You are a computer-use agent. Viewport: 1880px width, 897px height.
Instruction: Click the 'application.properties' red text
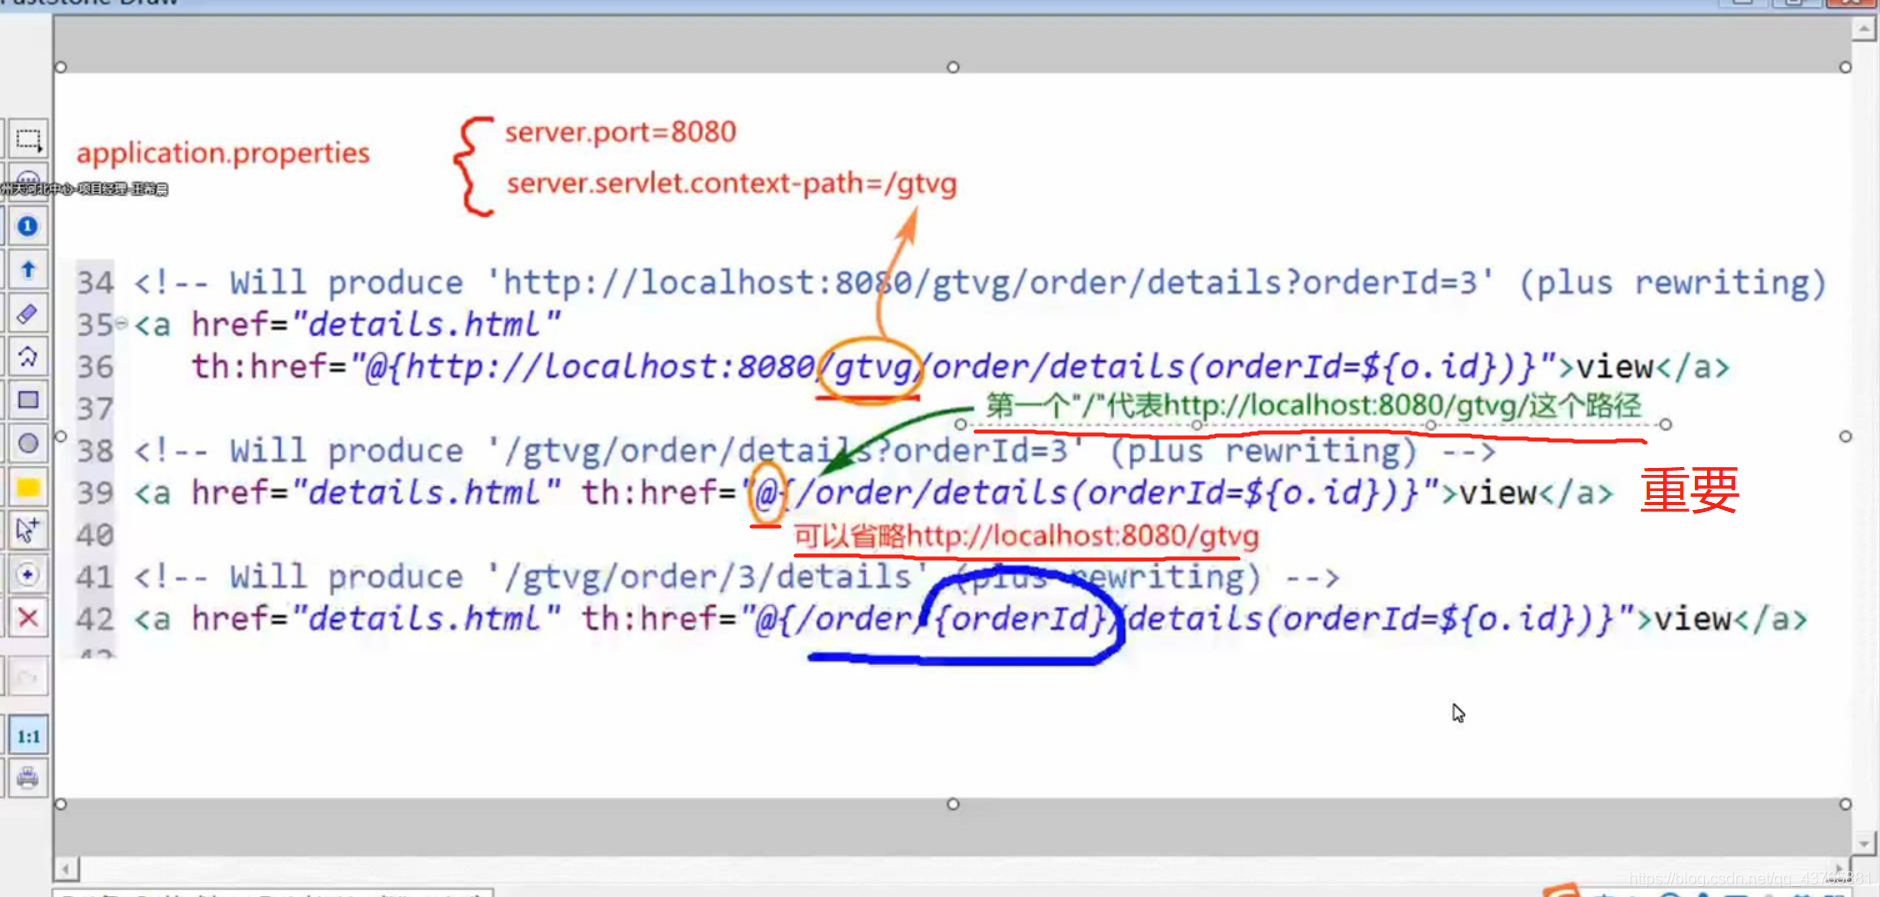(x=223, y=153)
